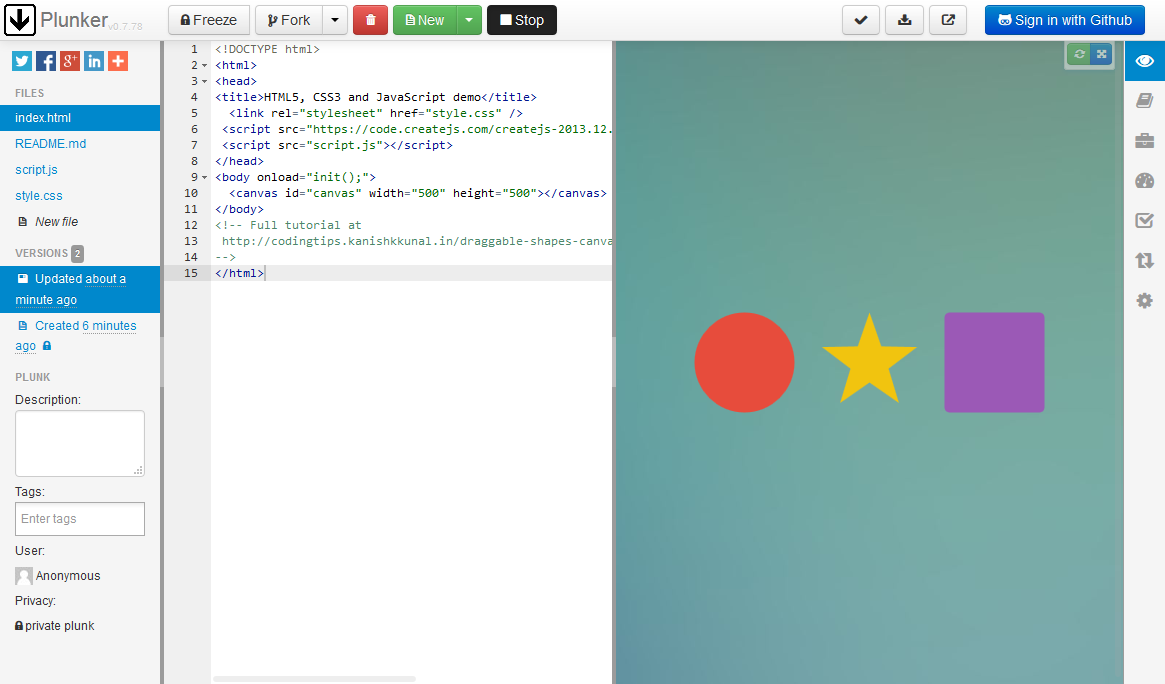The height and width of the screenshot is (684, 1165).
Task: Open the book documentation panel
Action: [x=1144, y=100]
